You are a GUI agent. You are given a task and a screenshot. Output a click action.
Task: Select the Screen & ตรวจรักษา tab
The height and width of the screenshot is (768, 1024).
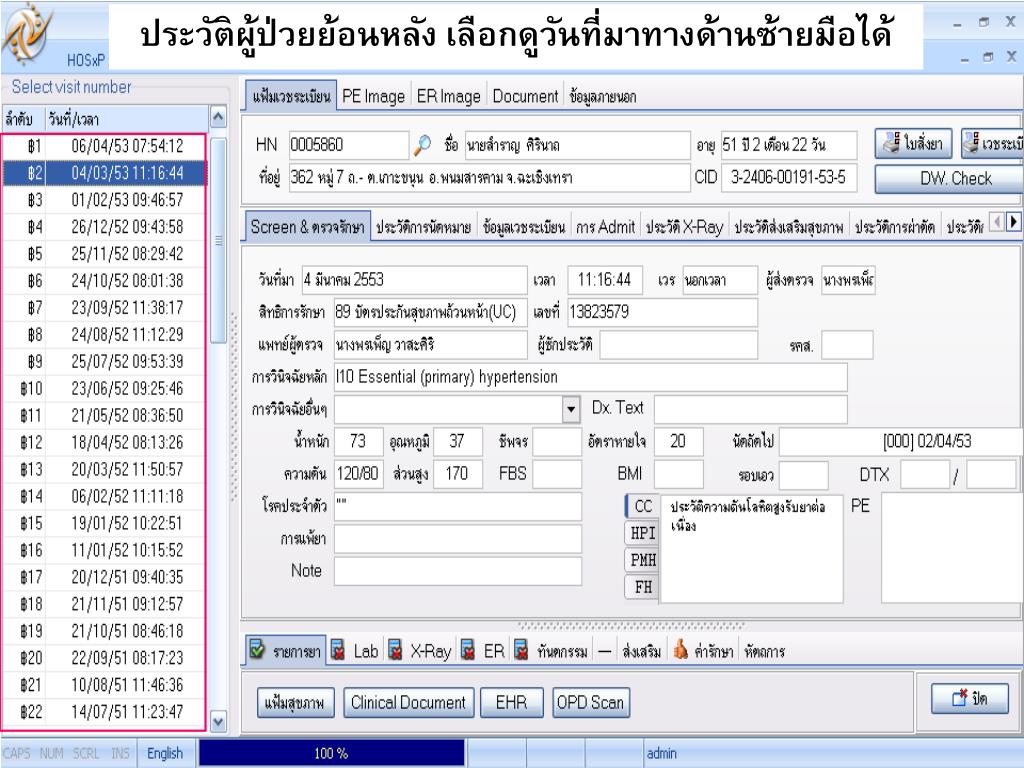(308, 227)
